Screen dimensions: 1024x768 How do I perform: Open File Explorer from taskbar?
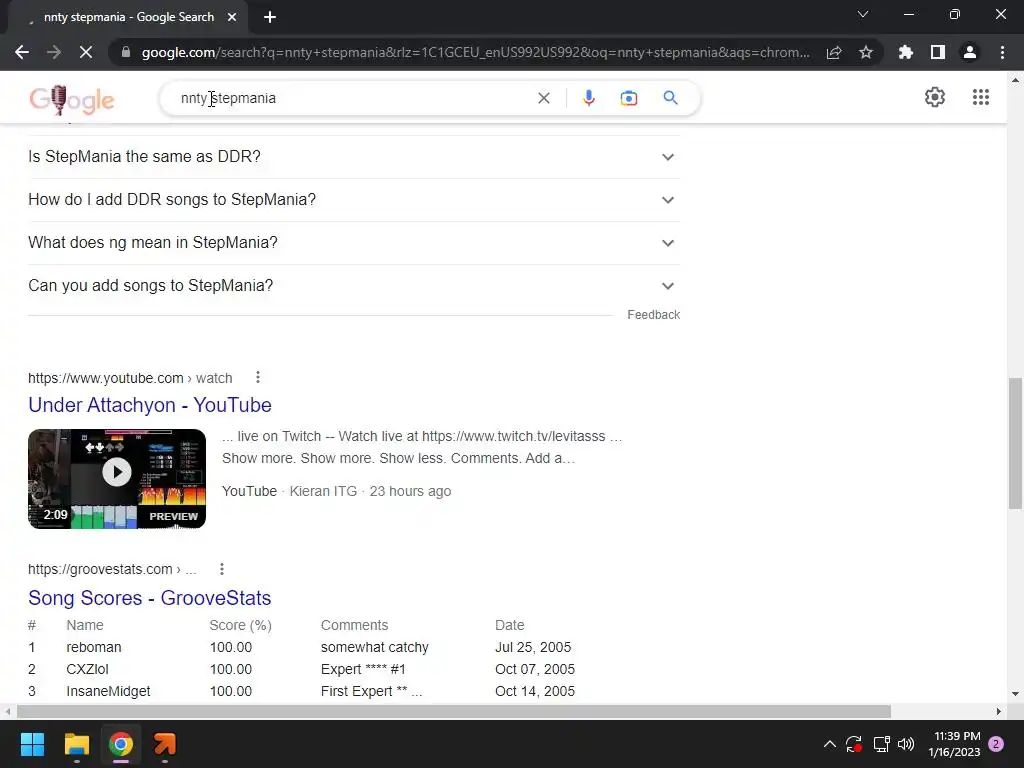[x=76, y=744]
